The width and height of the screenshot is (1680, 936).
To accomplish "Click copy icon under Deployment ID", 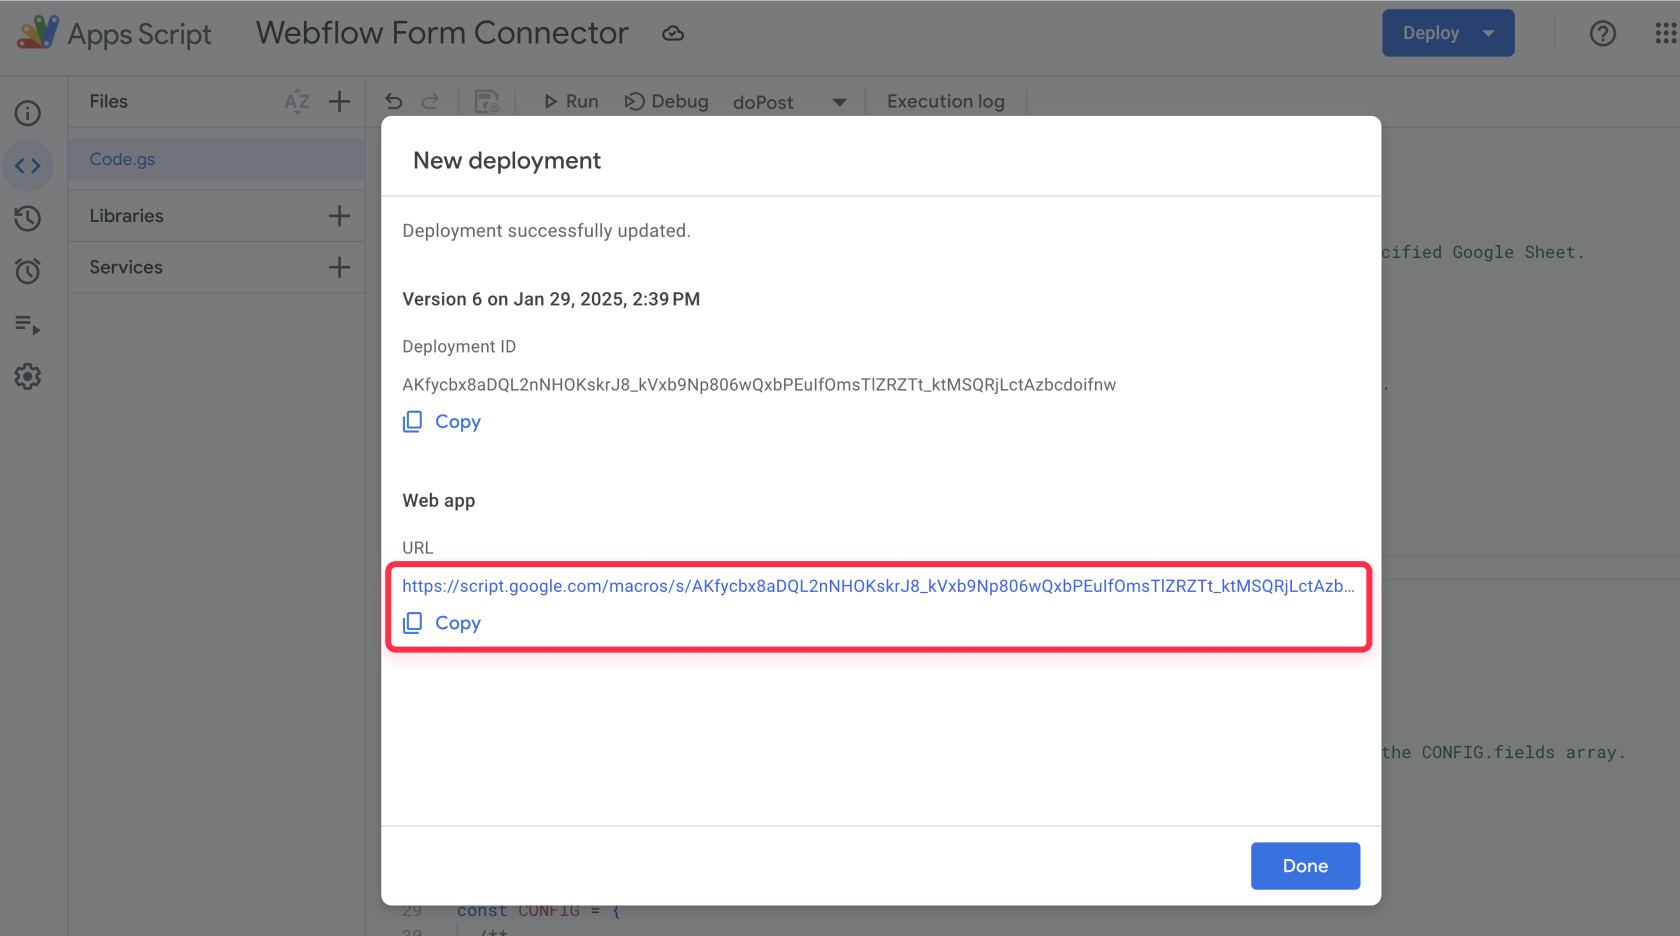I will (412, 422).
